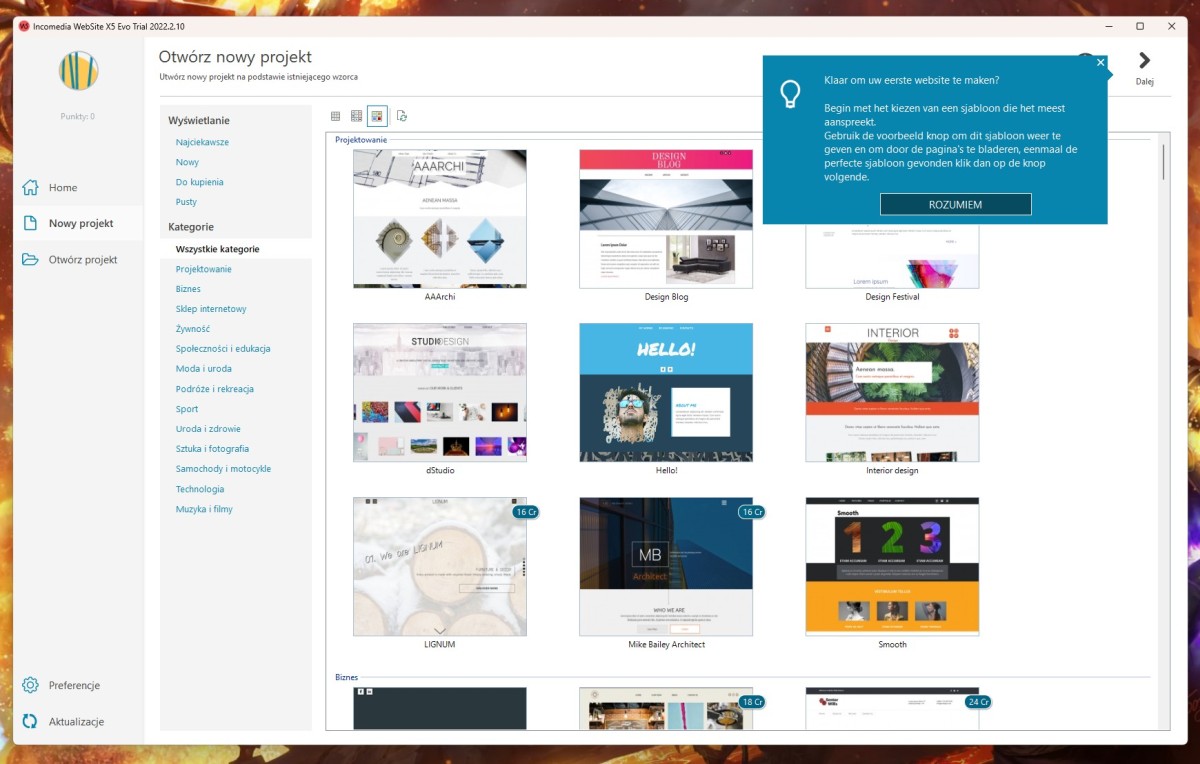Select the Hello! template thumbnail
This screenshot has width=1200, height=764.
point(666,392)
